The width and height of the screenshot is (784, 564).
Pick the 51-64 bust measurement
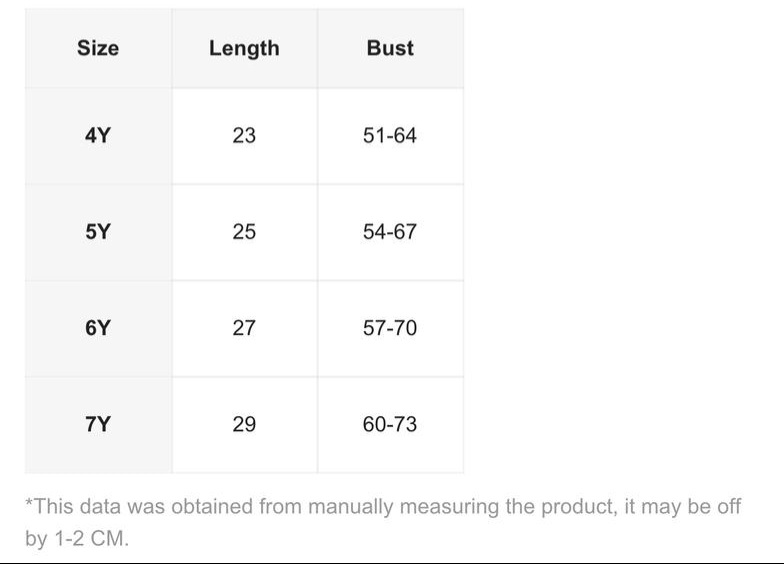390,135
